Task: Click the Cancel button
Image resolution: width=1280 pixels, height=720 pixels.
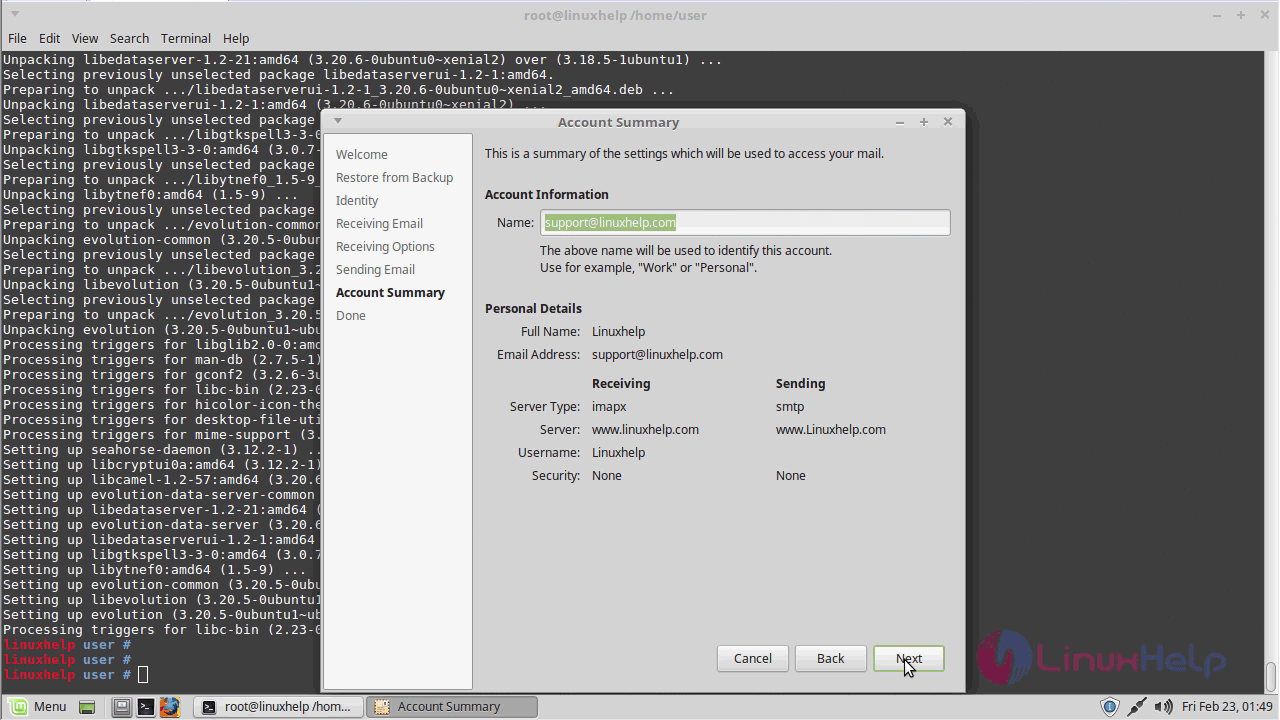Action: click(752, 658)
